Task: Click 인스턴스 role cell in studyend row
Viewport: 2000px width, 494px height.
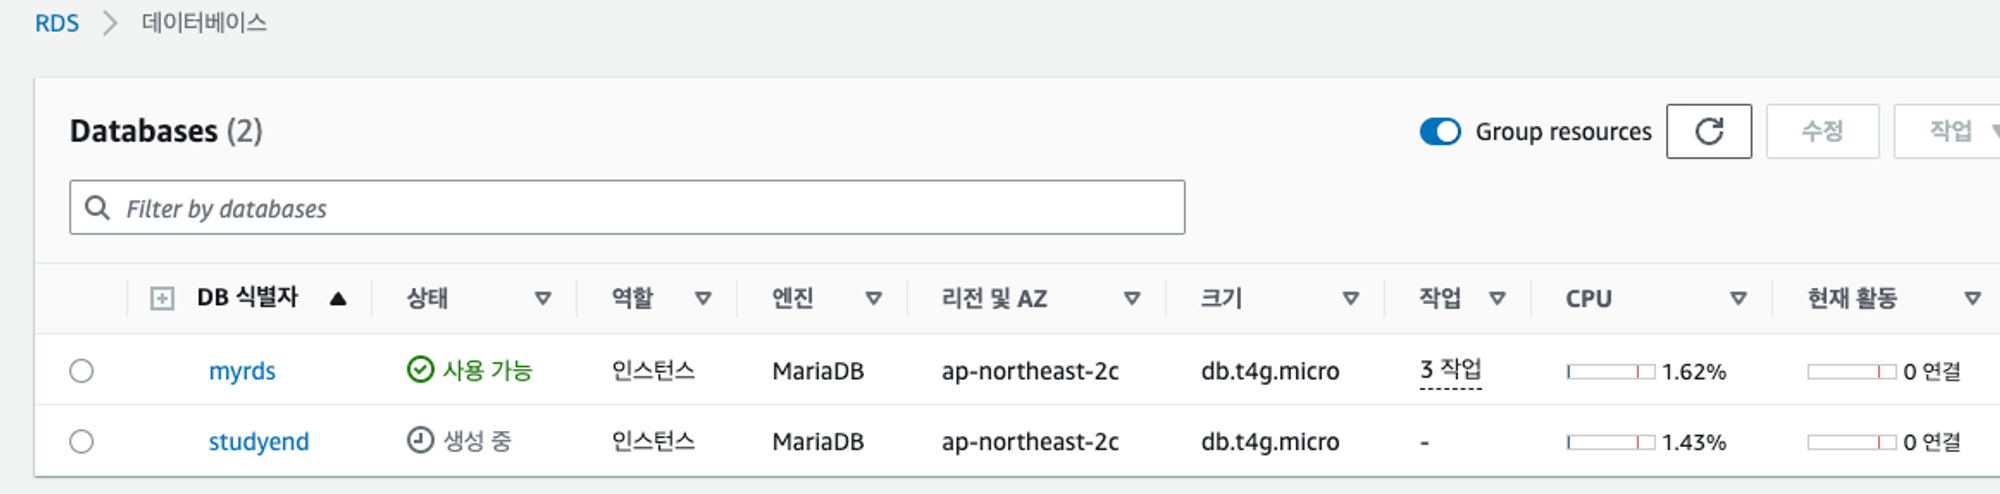Action: click(x=653, y=441)
